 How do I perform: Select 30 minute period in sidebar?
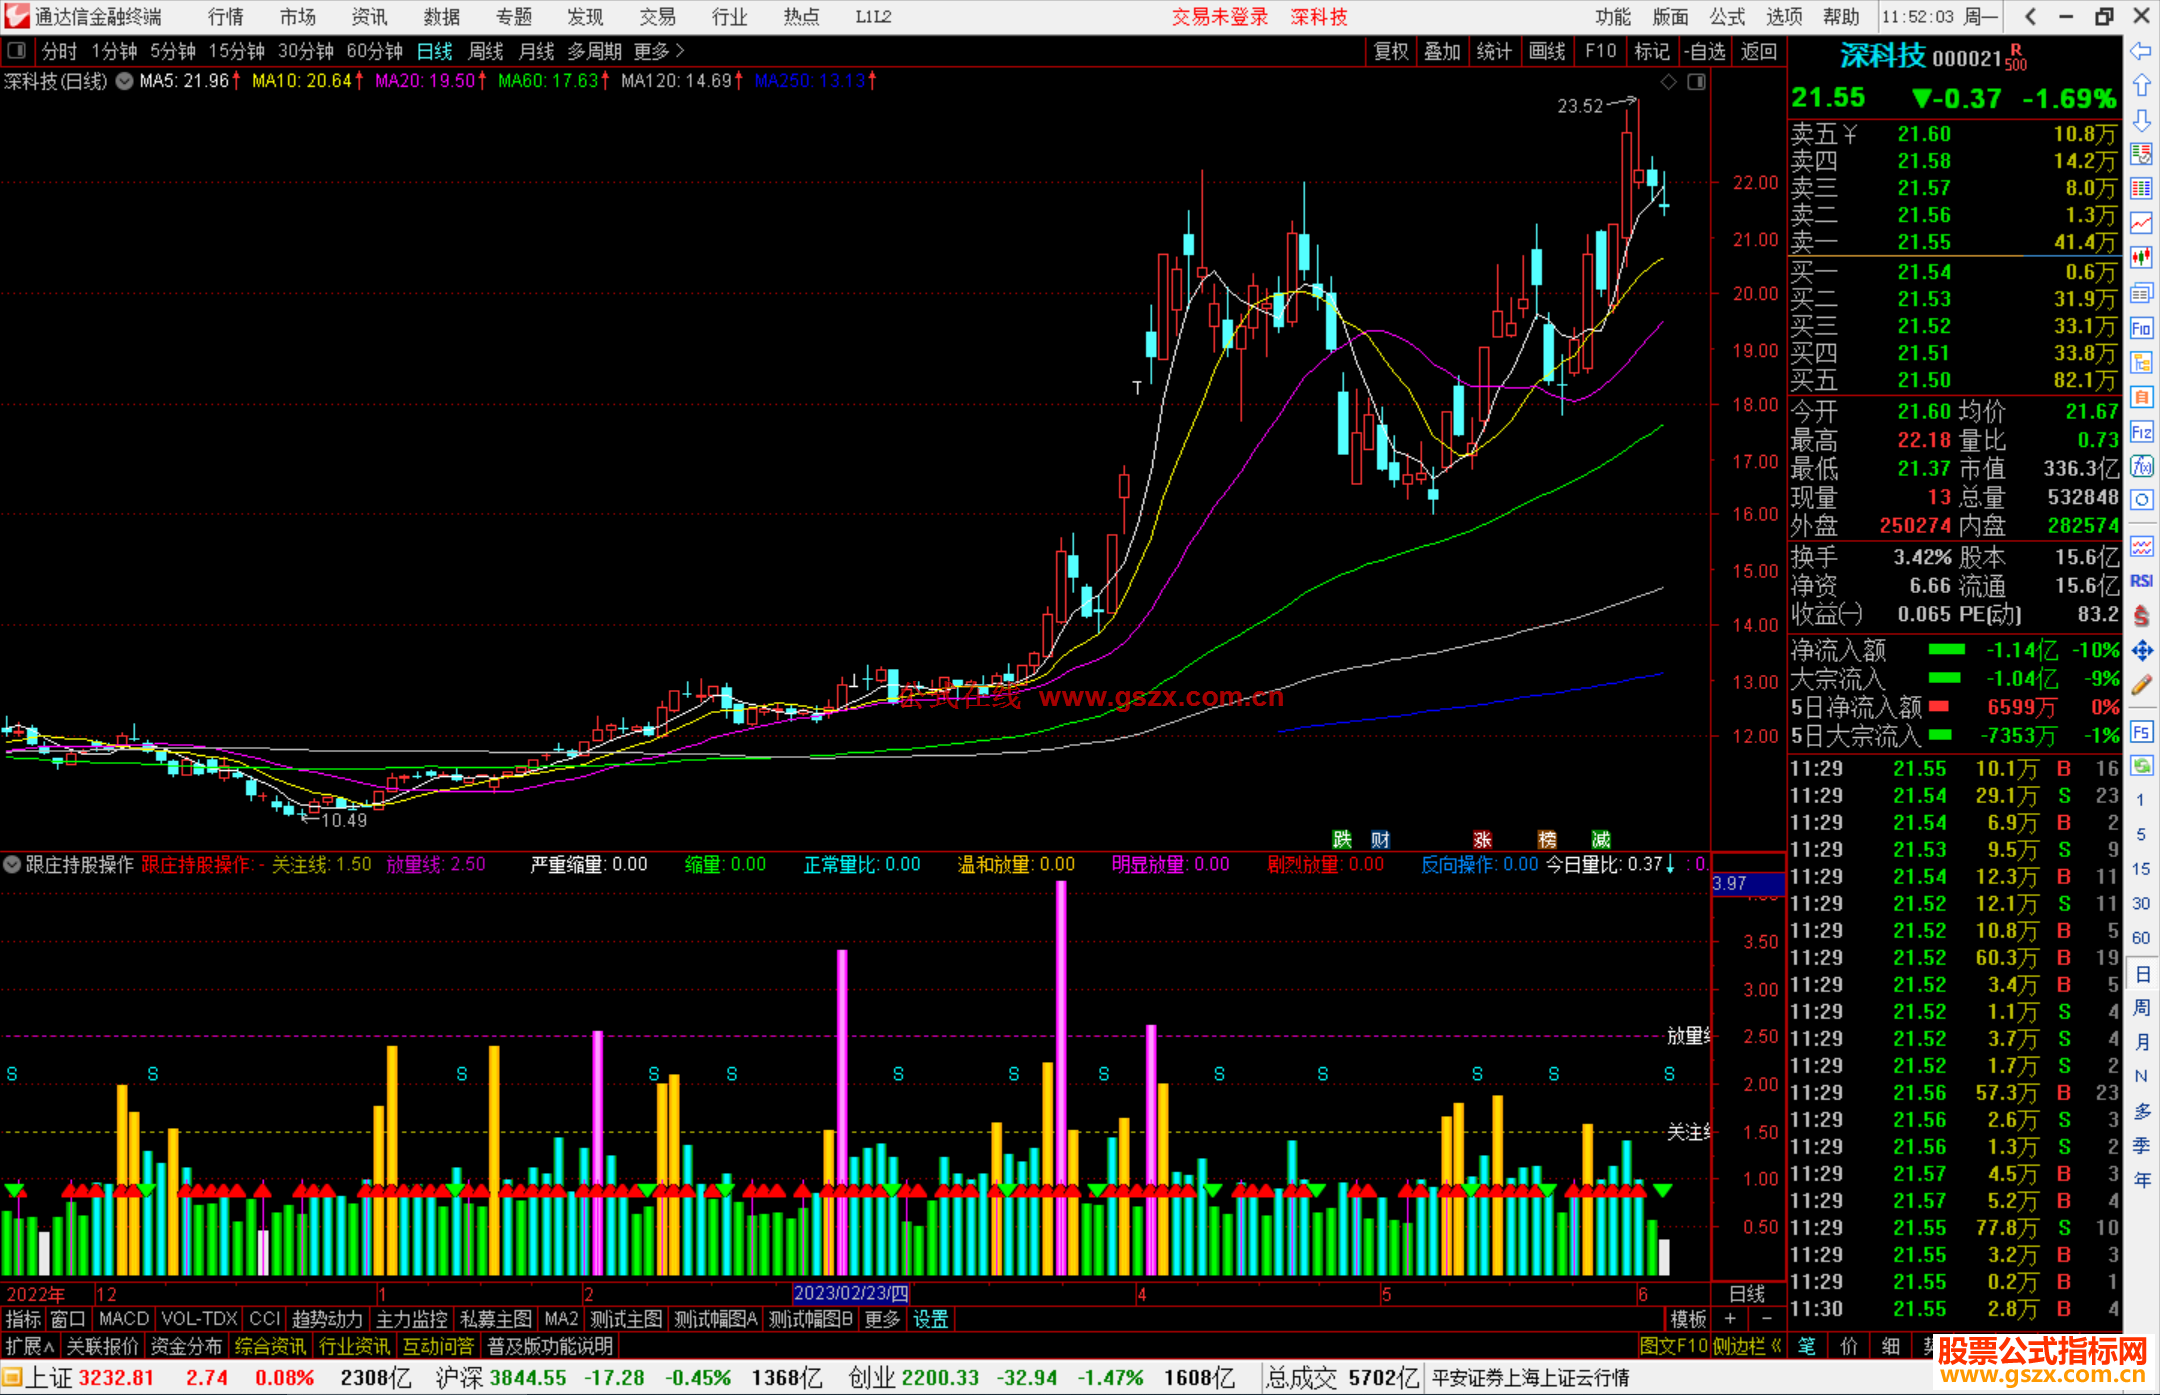tap(2141, 904)
